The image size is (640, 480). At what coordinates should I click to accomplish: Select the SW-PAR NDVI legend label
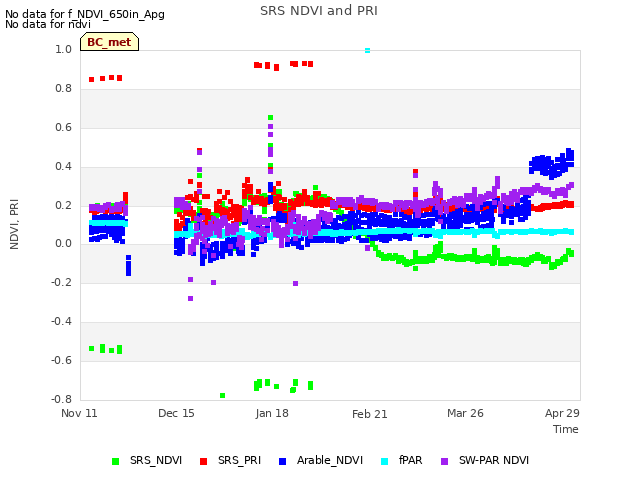point(494,460)
